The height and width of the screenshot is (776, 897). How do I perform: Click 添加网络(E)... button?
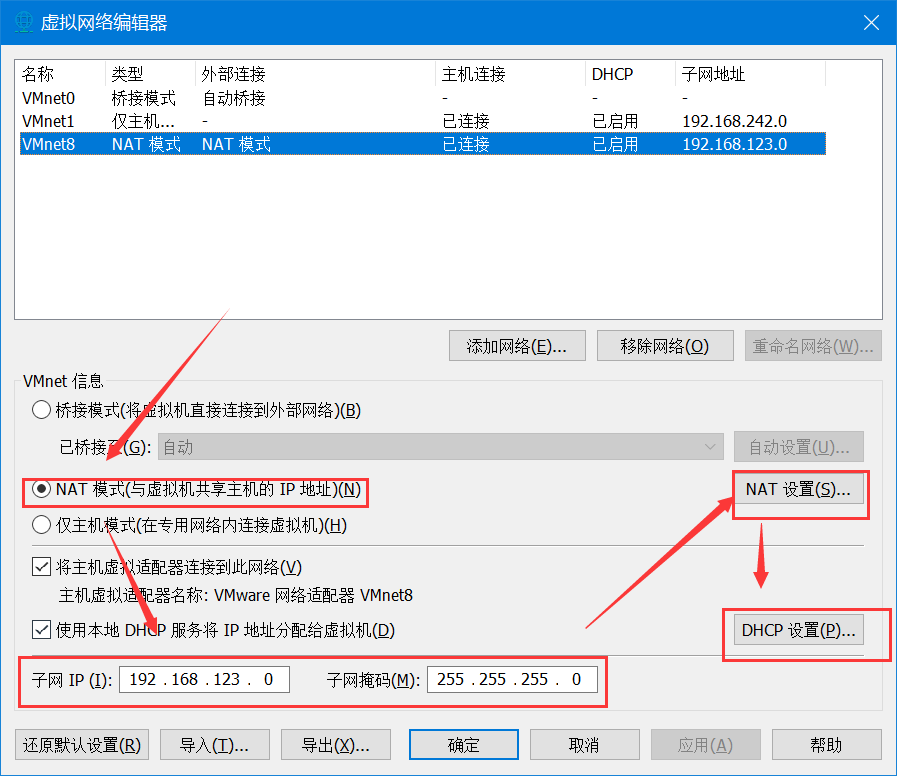click(x=517, y=346)
